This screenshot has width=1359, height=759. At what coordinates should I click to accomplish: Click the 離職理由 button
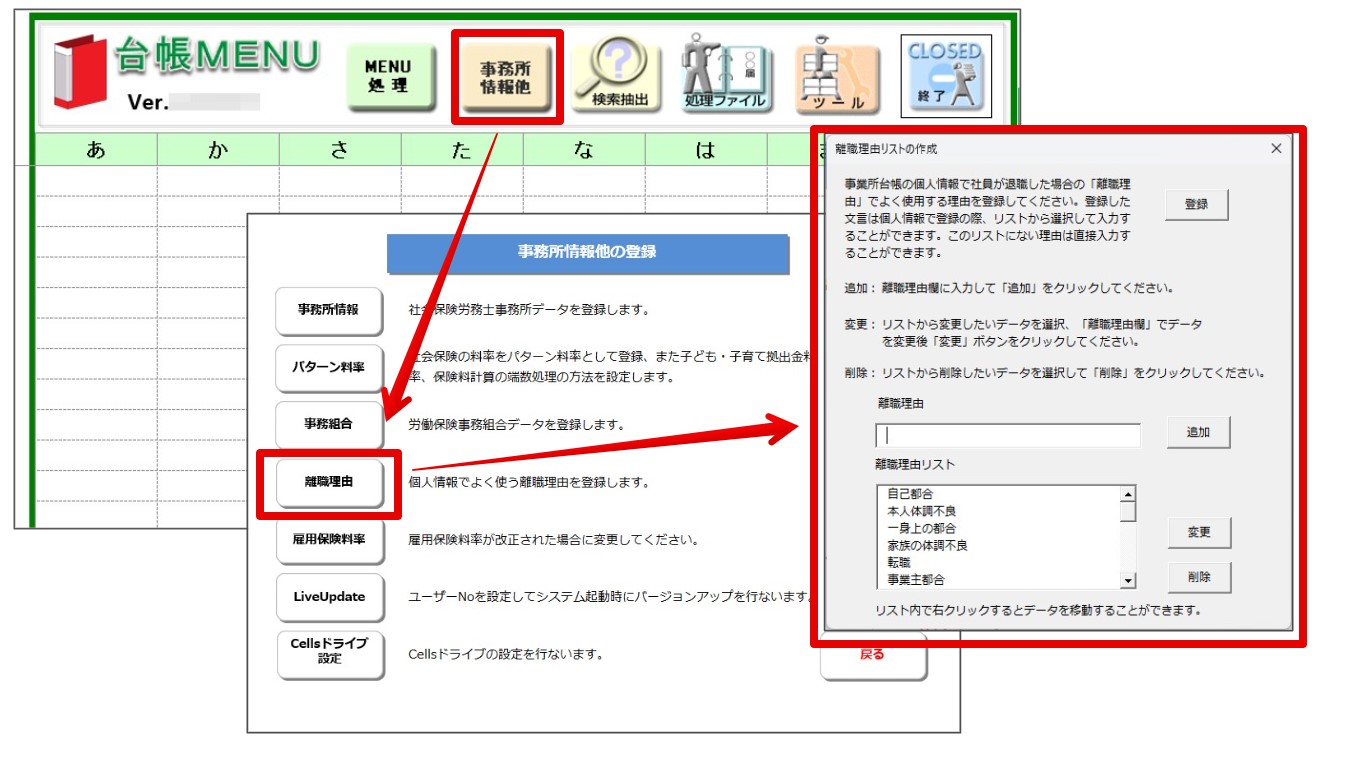[329, 482]
